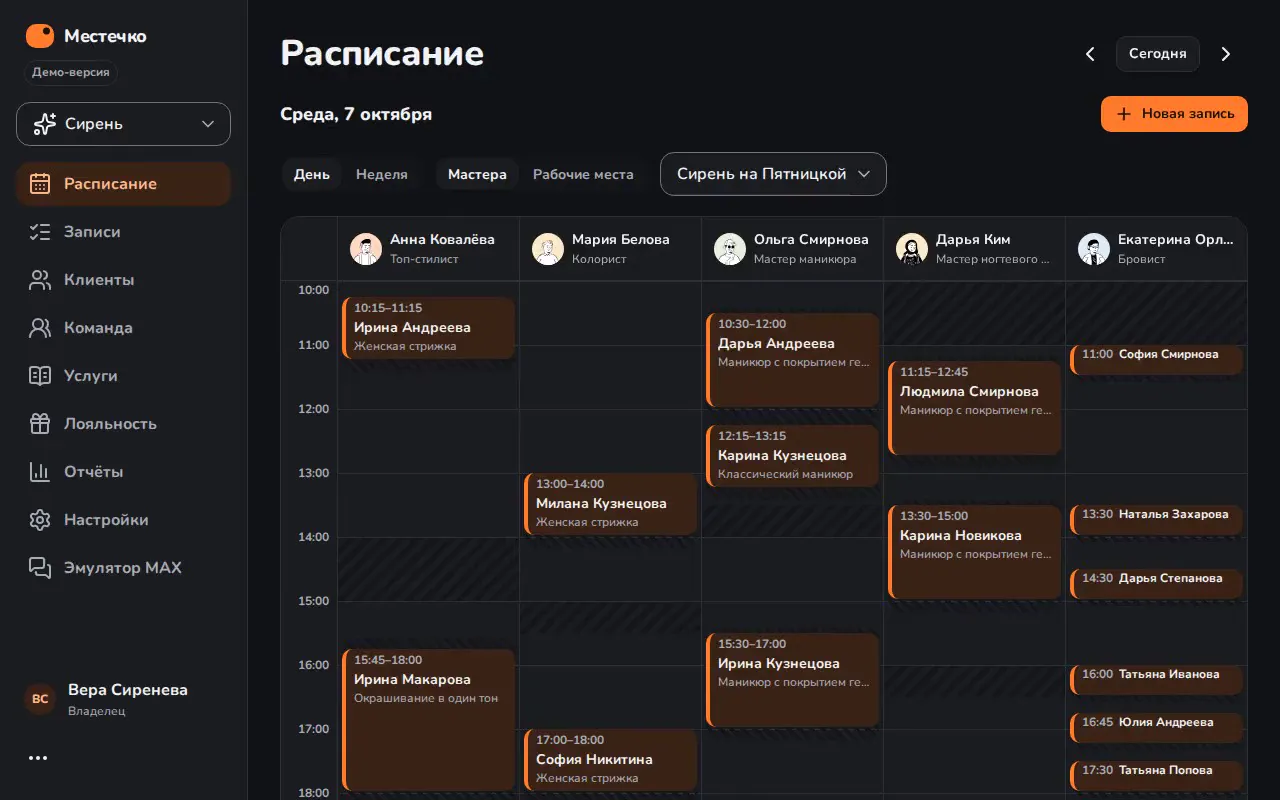Click the Команда team icon

click(40, 328)
